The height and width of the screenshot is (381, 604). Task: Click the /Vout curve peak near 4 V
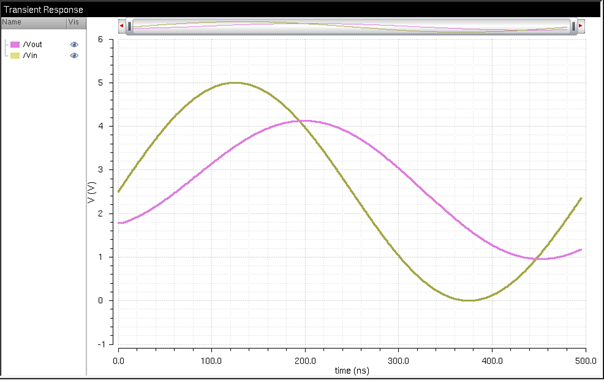click(x=305, y=121)
